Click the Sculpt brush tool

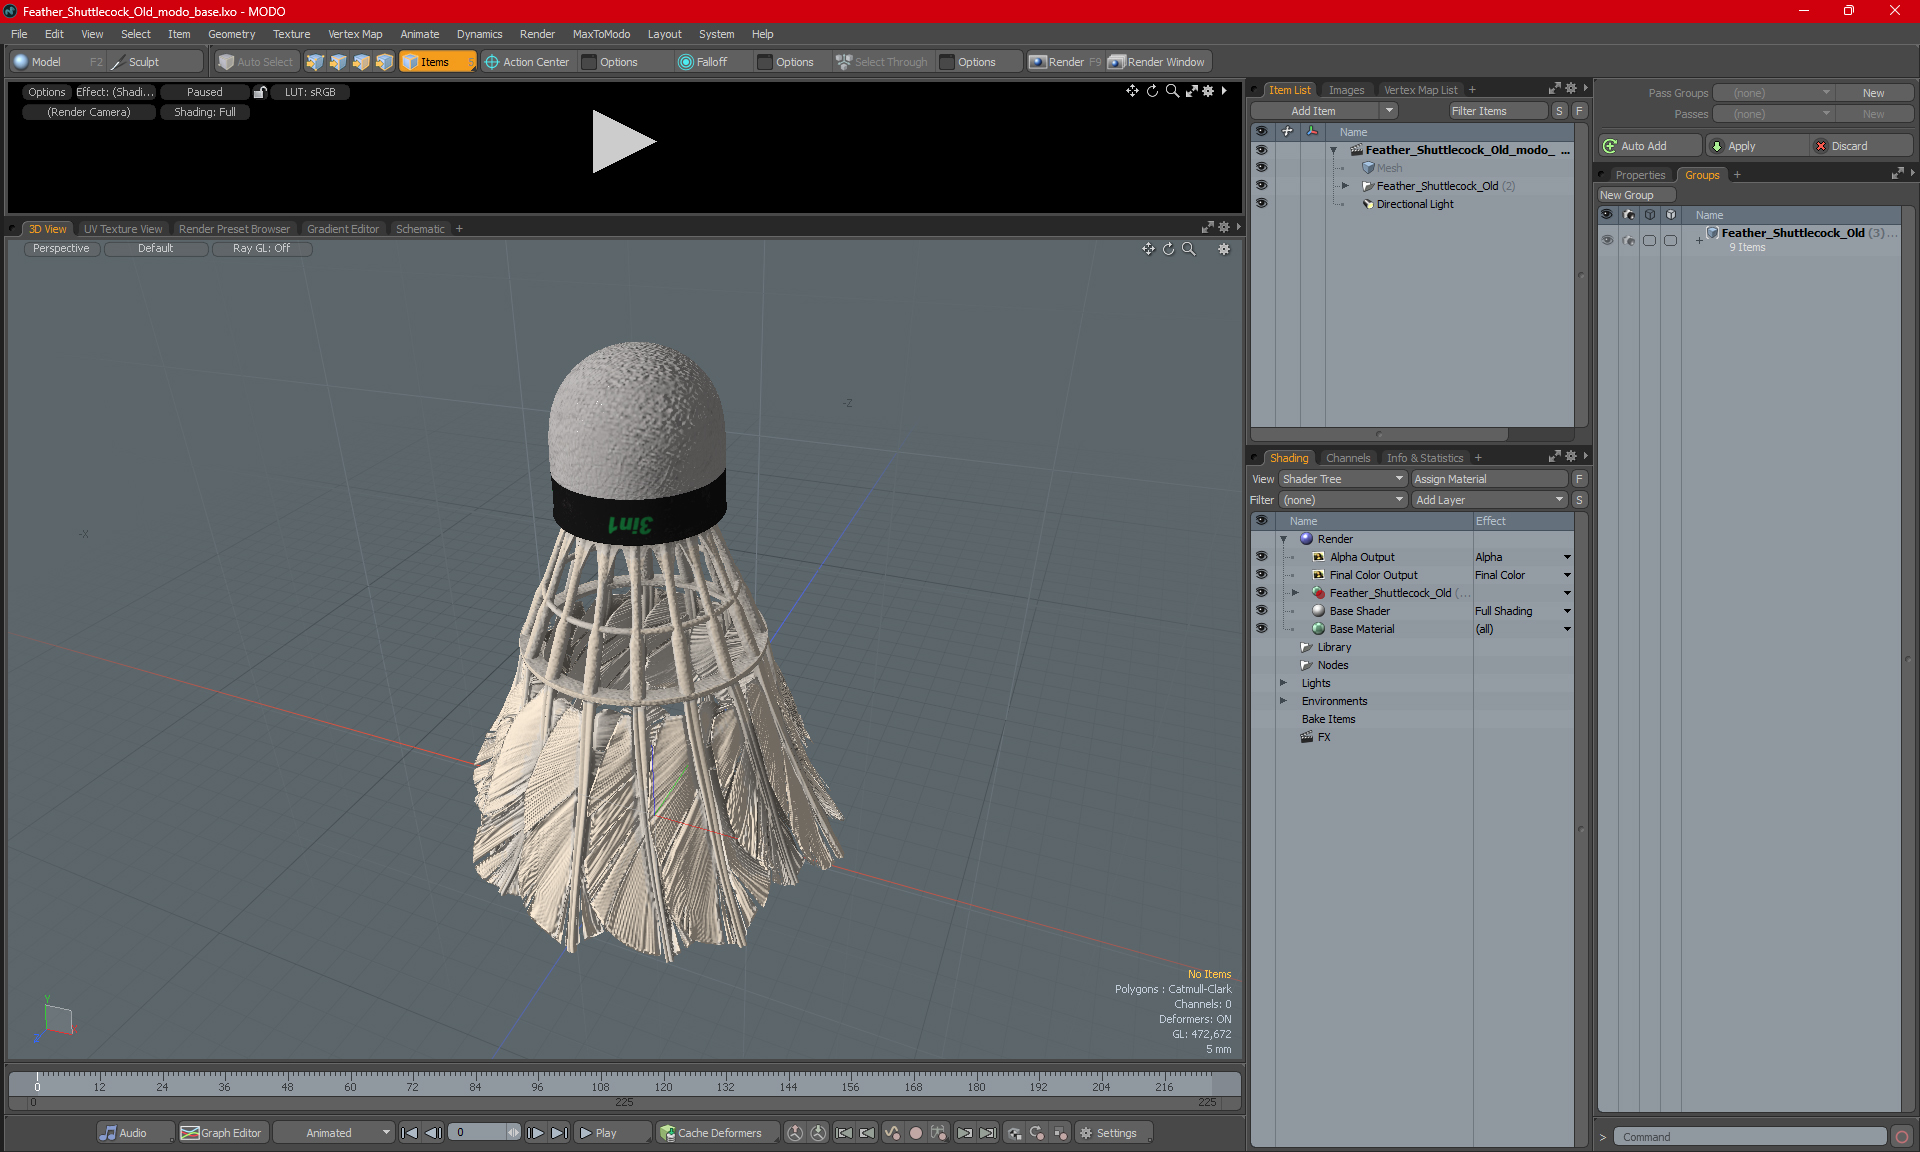(155, 62)
